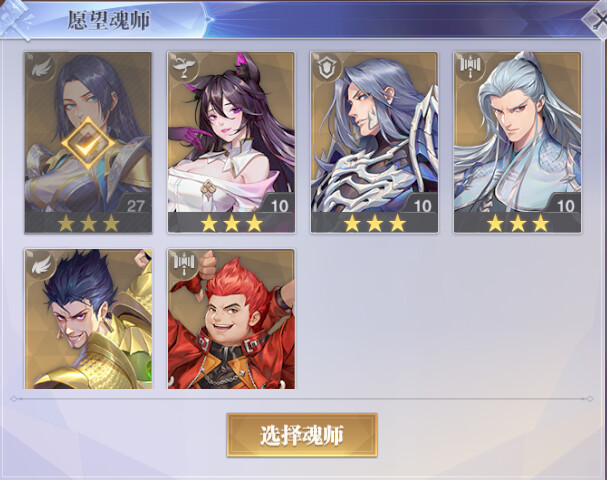Image resolution: width=607 pixels, height=480 pixels.
Task: Click the 愿望魂师 title banner
Action: tap(108, 20)
